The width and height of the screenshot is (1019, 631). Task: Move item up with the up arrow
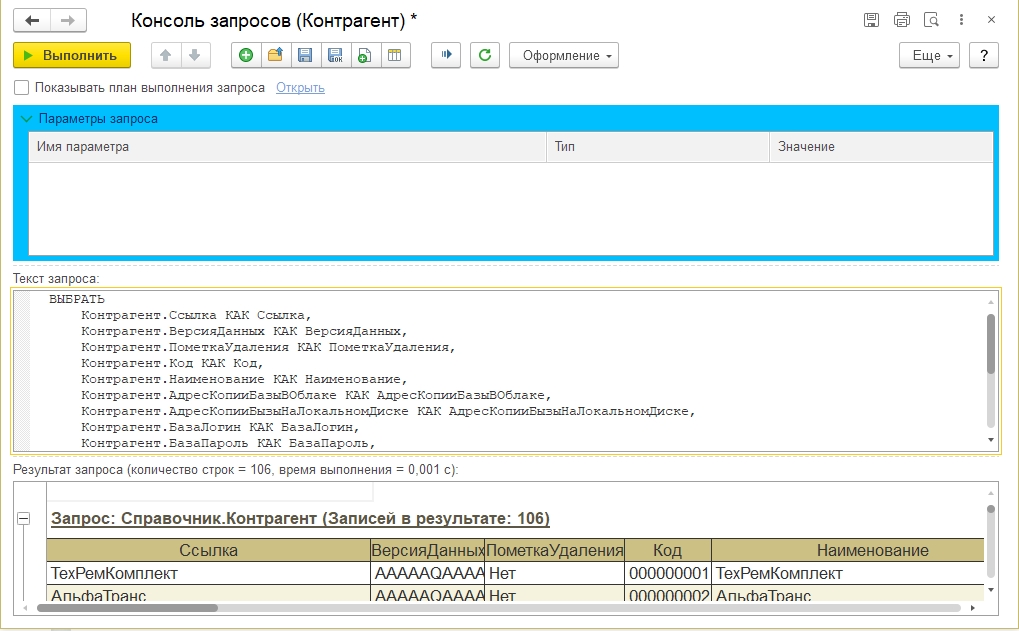coord(166,55)
